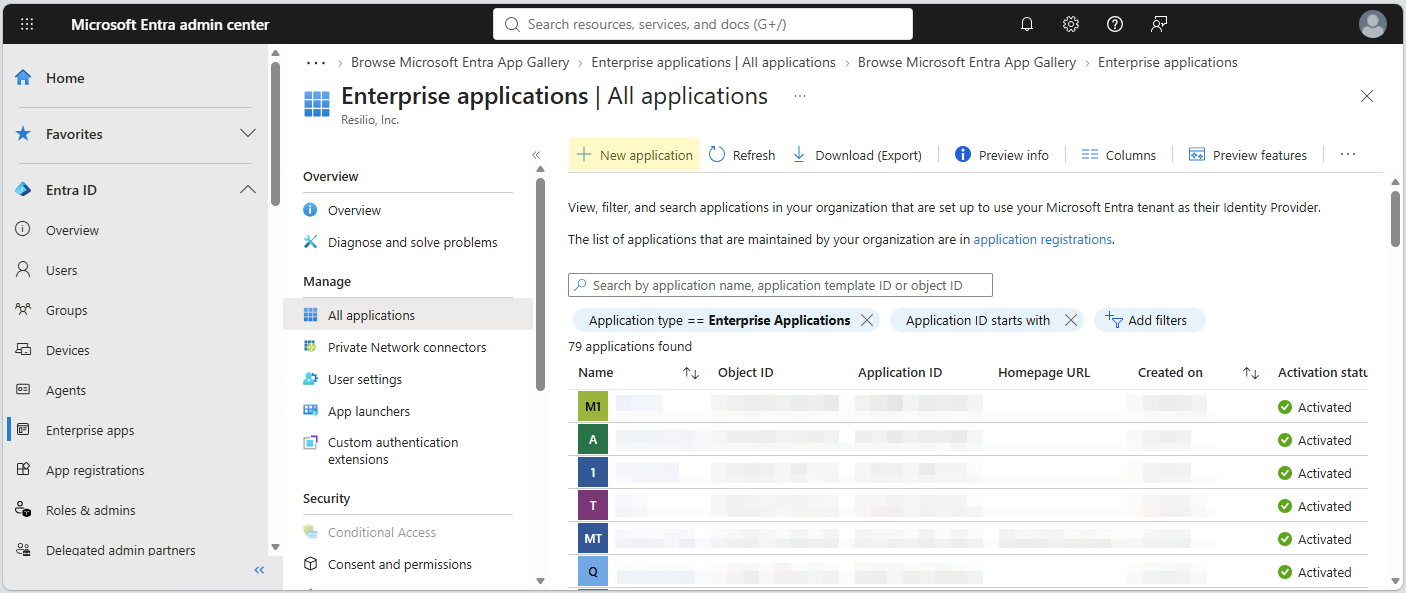1406x593 pixels.
Task: Open first Browse Microsoft Entra App Gallery breadcrumb
Action: 460,62
